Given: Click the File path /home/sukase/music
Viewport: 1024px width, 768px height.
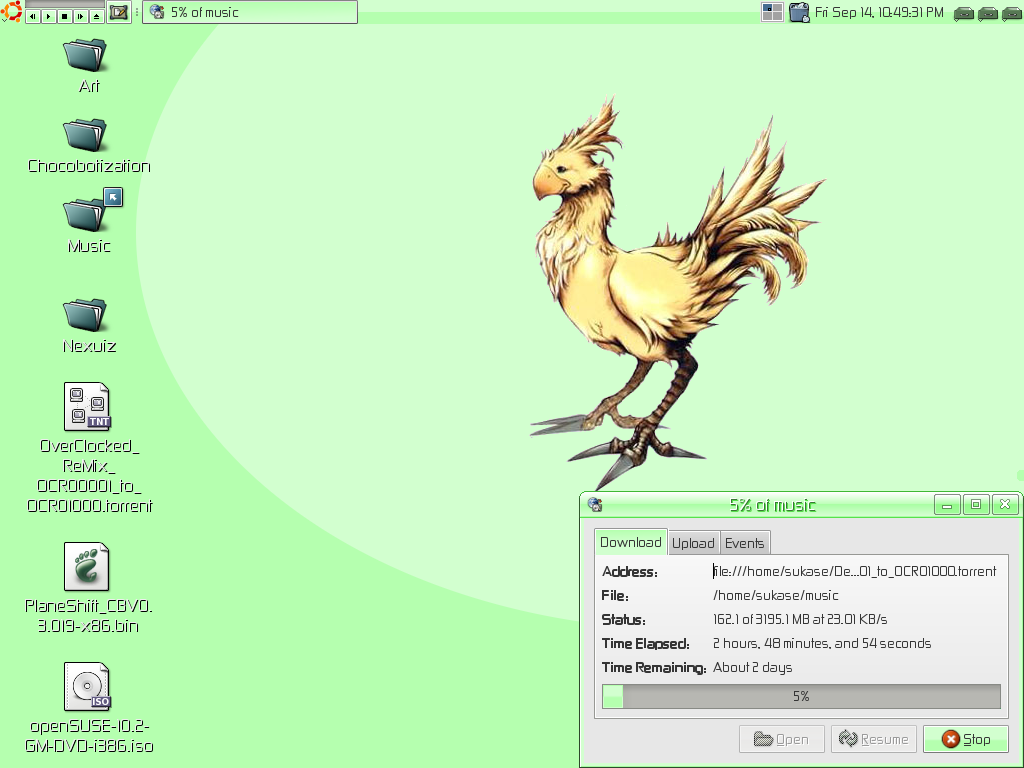Looking at the screenshot, I should (x=776, y=595).
